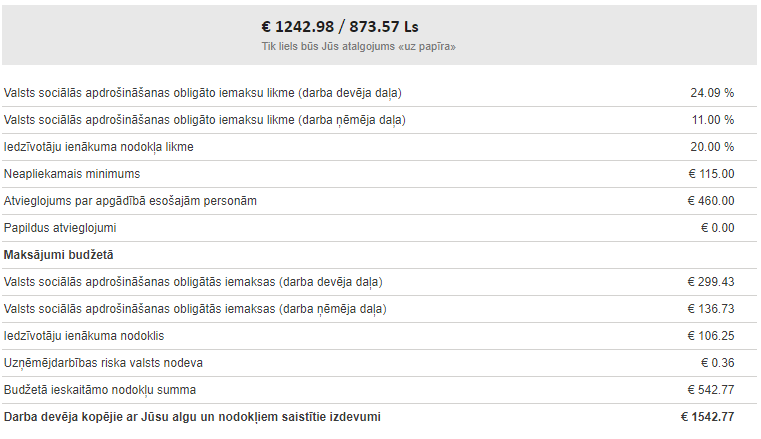Screen dimensions: 761x439
Task: Select the 'uz papīra' subtitle text
Action: coord(359,47)
